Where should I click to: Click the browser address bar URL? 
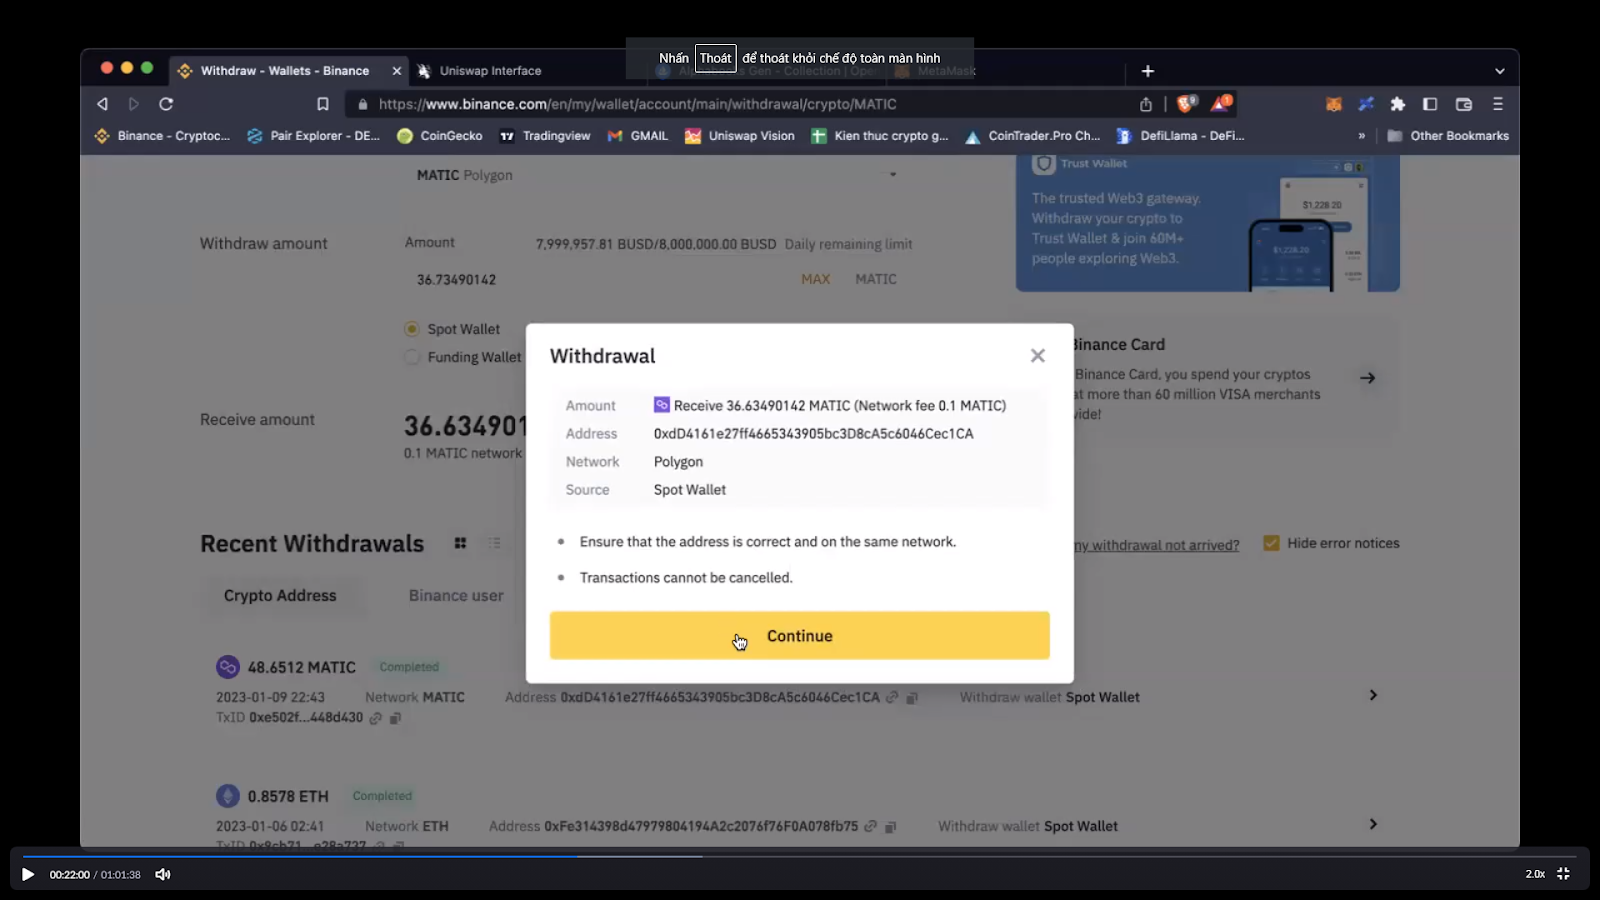pos(637,104)
